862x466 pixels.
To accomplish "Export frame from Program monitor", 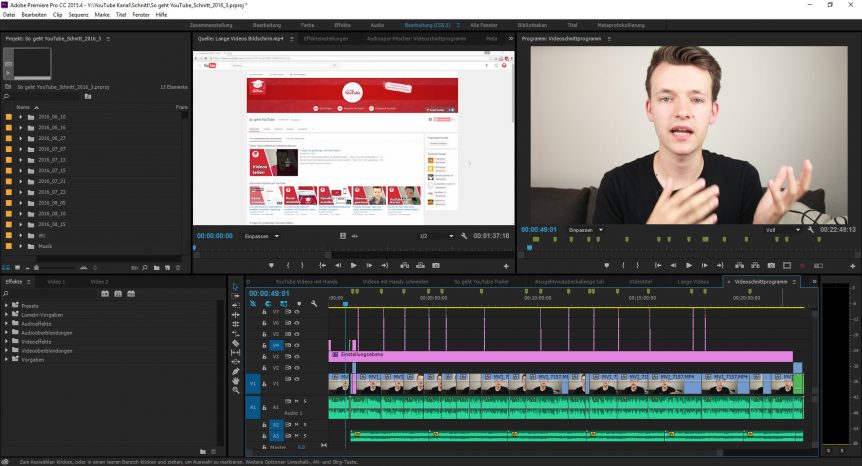I will (771, 265).
